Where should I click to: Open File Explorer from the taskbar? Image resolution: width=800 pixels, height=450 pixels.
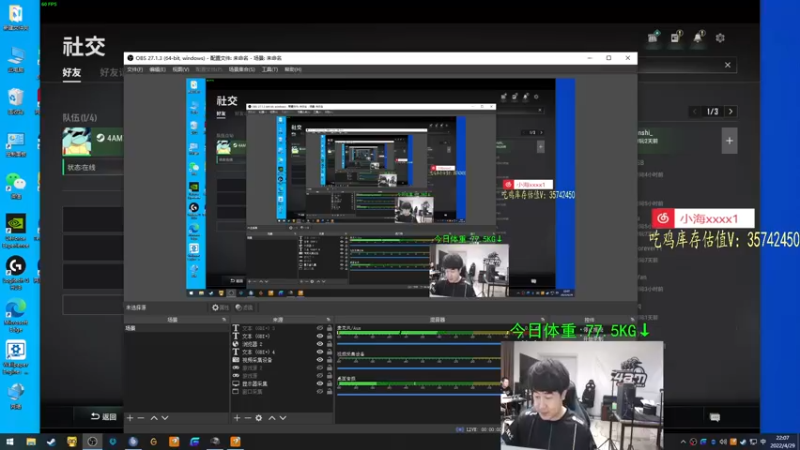point(31,442)
